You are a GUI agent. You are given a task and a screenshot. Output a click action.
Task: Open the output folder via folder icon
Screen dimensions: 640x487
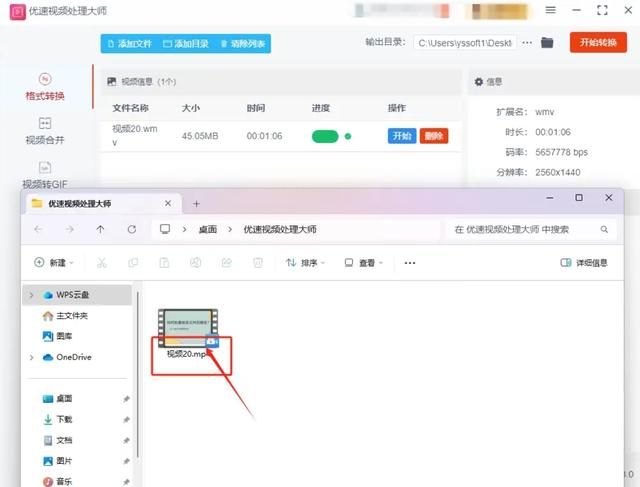(x=547, y=42)
